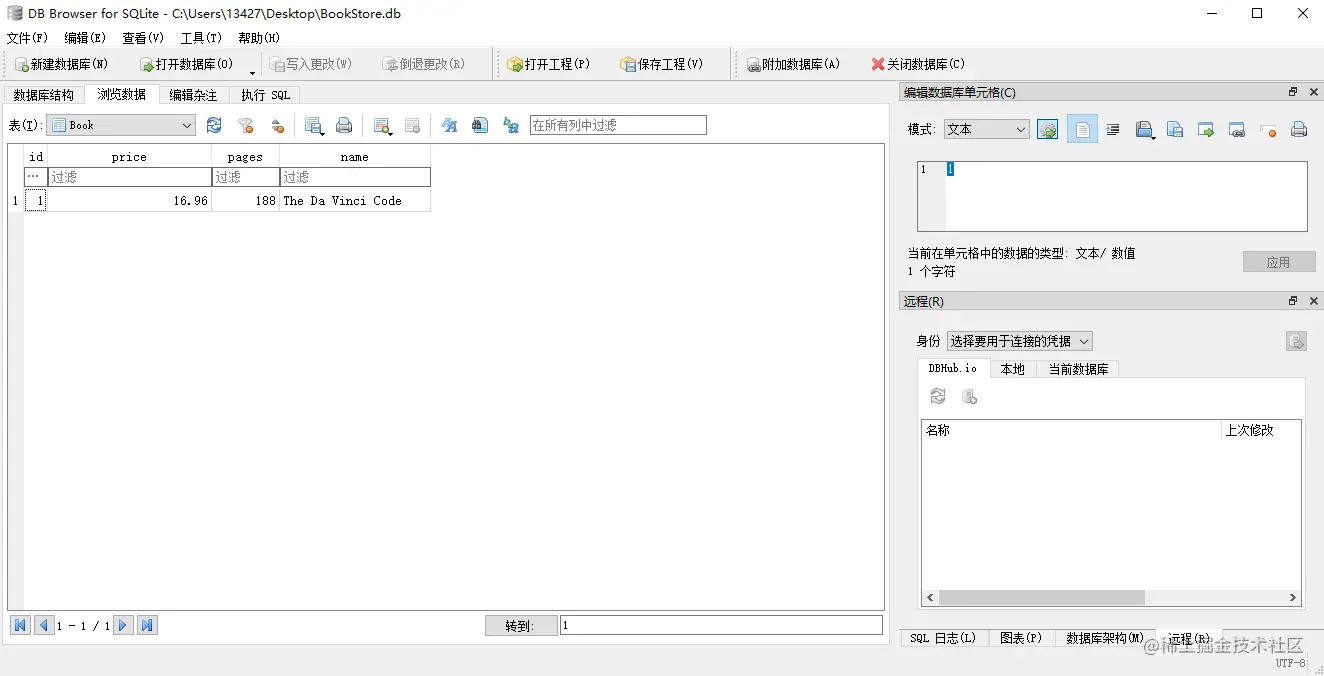Screen dimensions: 1324x676
Task: Click Save Project (保存工程) button
Action: coord(662,64)
